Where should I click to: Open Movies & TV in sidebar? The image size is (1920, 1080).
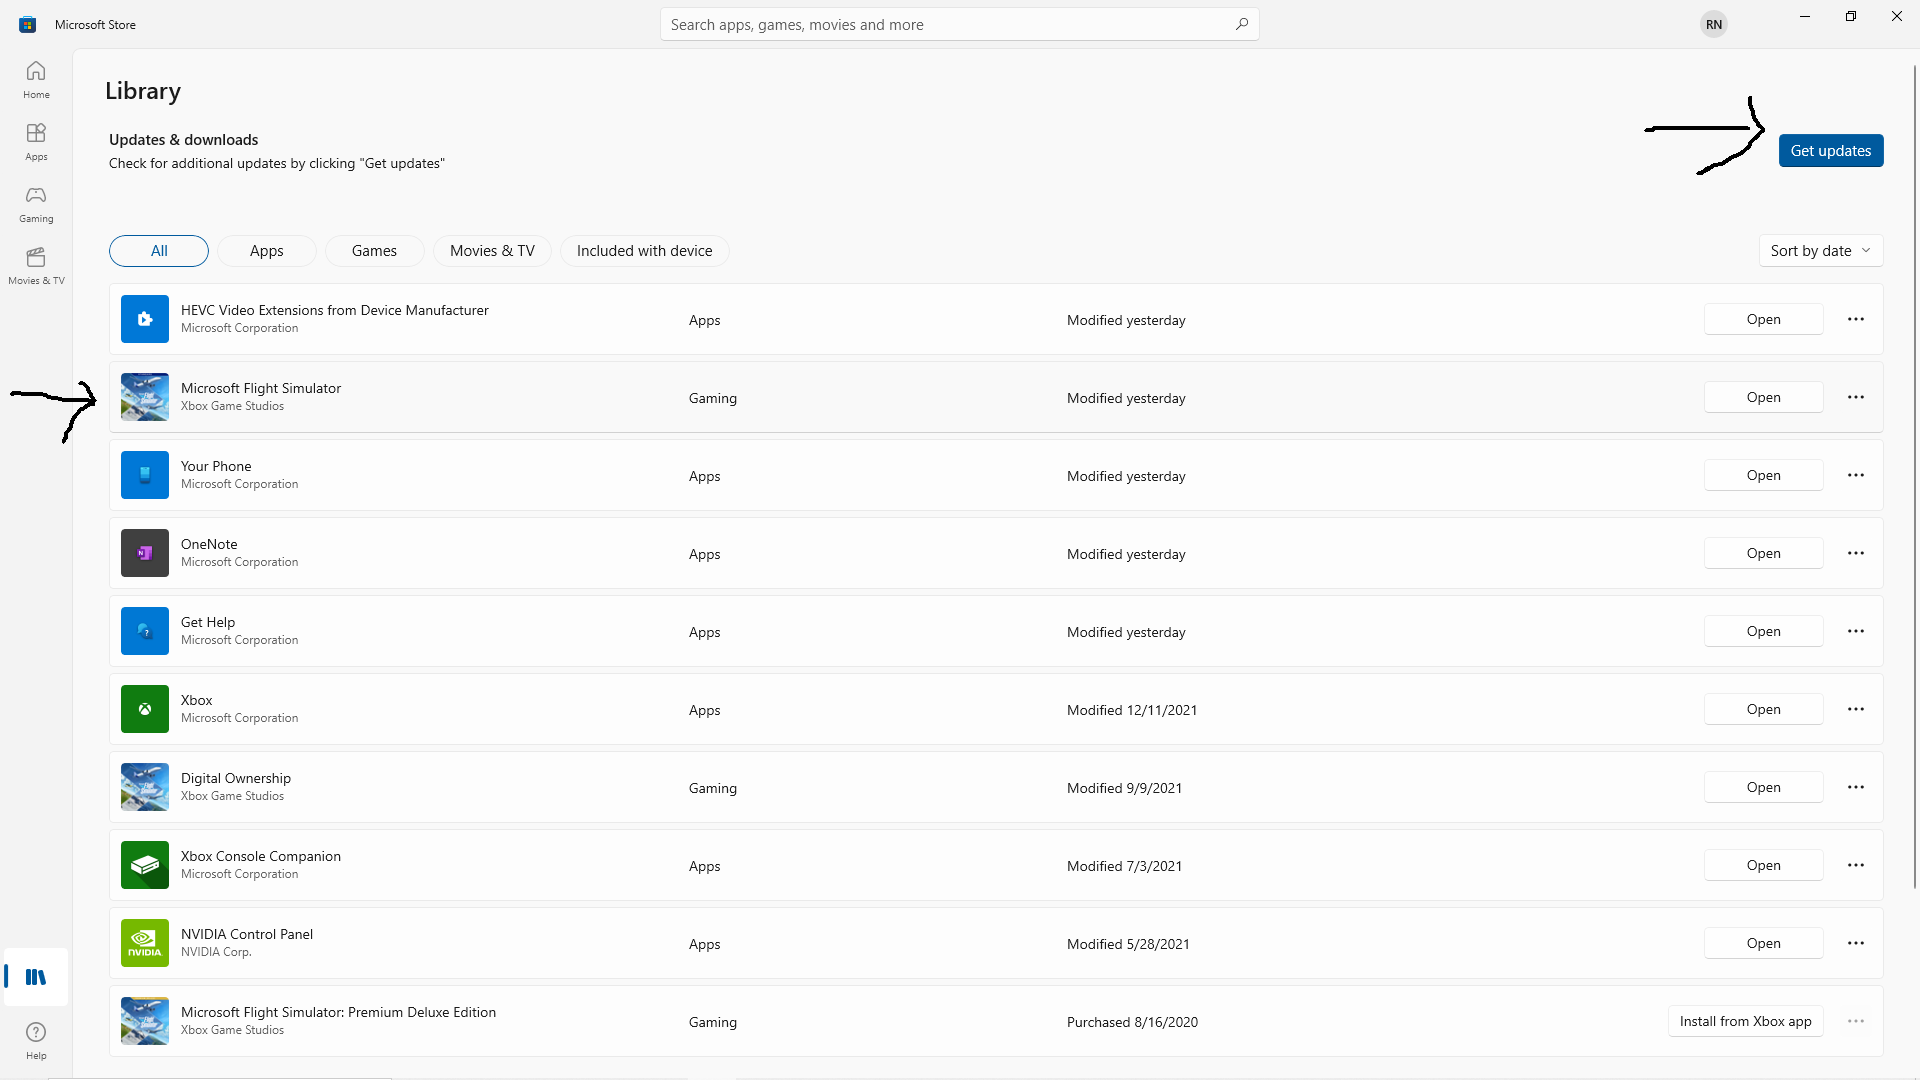[x=36, y=266]
